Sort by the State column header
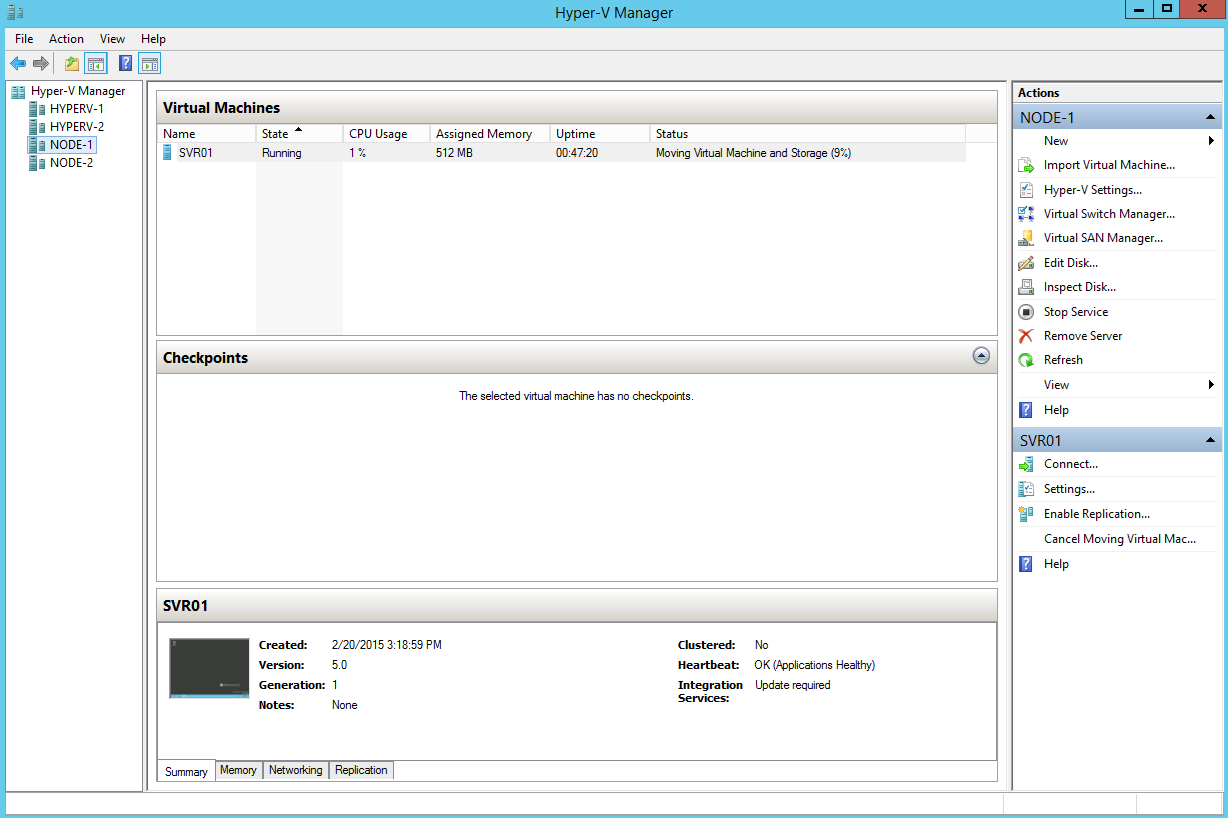This screenshot has width=1228, height=818. coord(299,134)
